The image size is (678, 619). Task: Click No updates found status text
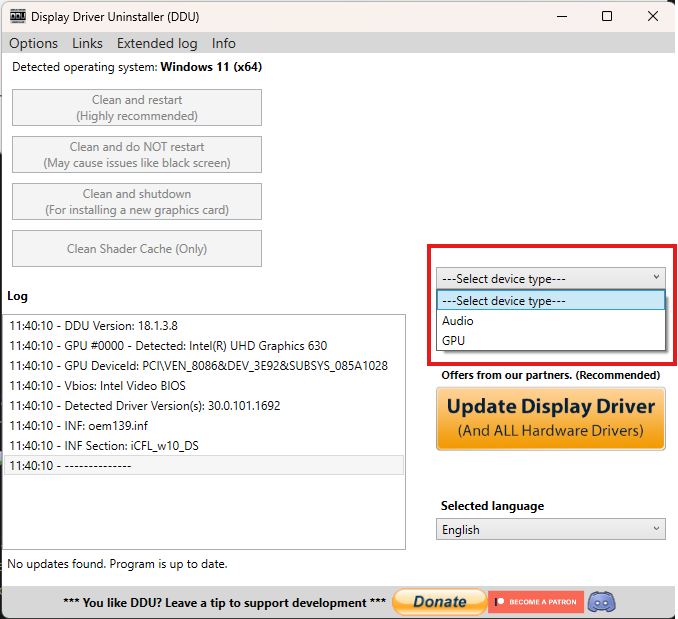tap(117, 564)
